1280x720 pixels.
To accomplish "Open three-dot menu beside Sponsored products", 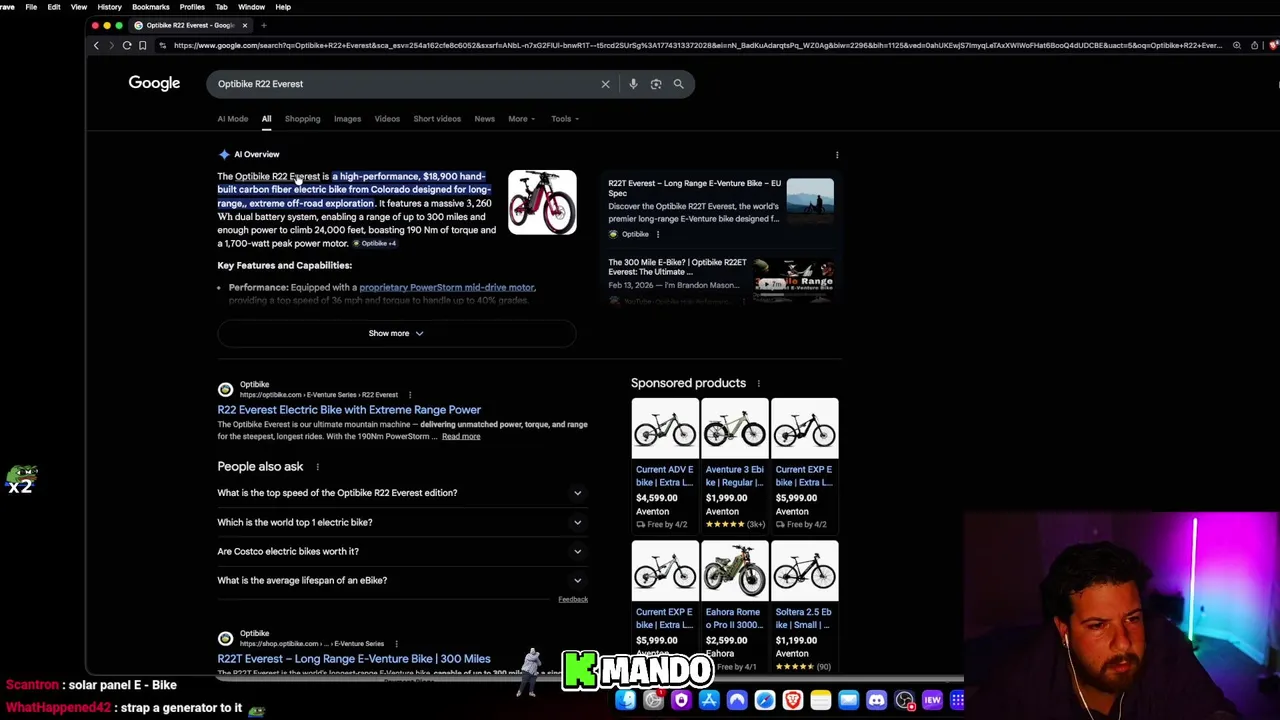I will coord(758,383).
